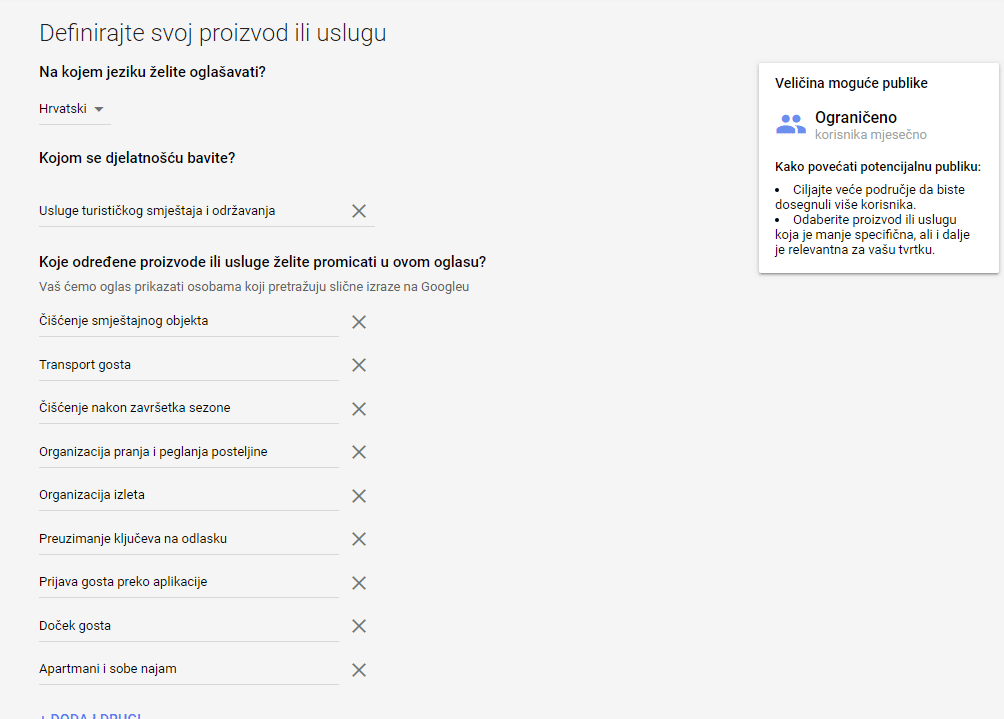Clear the business category field
Image resolution: width=1004 pixels, height=719 pixels.
click(x=359, y=211)
